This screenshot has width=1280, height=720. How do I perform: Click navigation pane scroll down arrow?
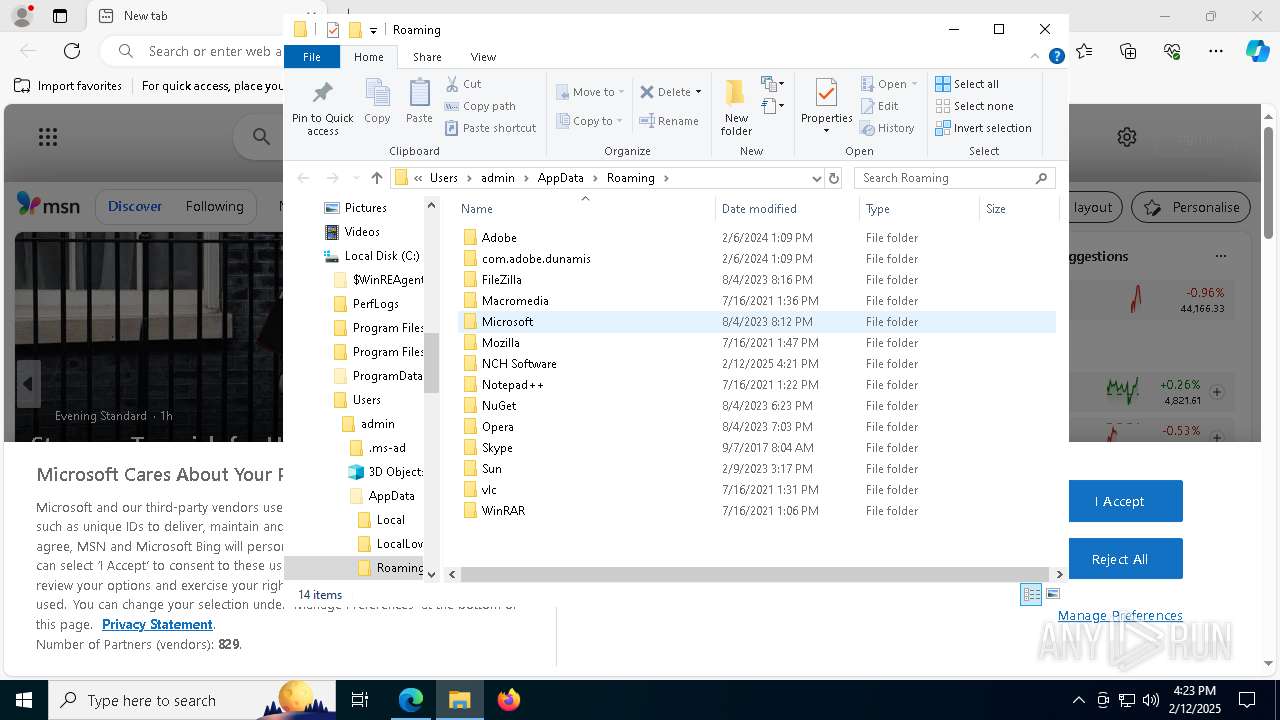tap(431, 574)
